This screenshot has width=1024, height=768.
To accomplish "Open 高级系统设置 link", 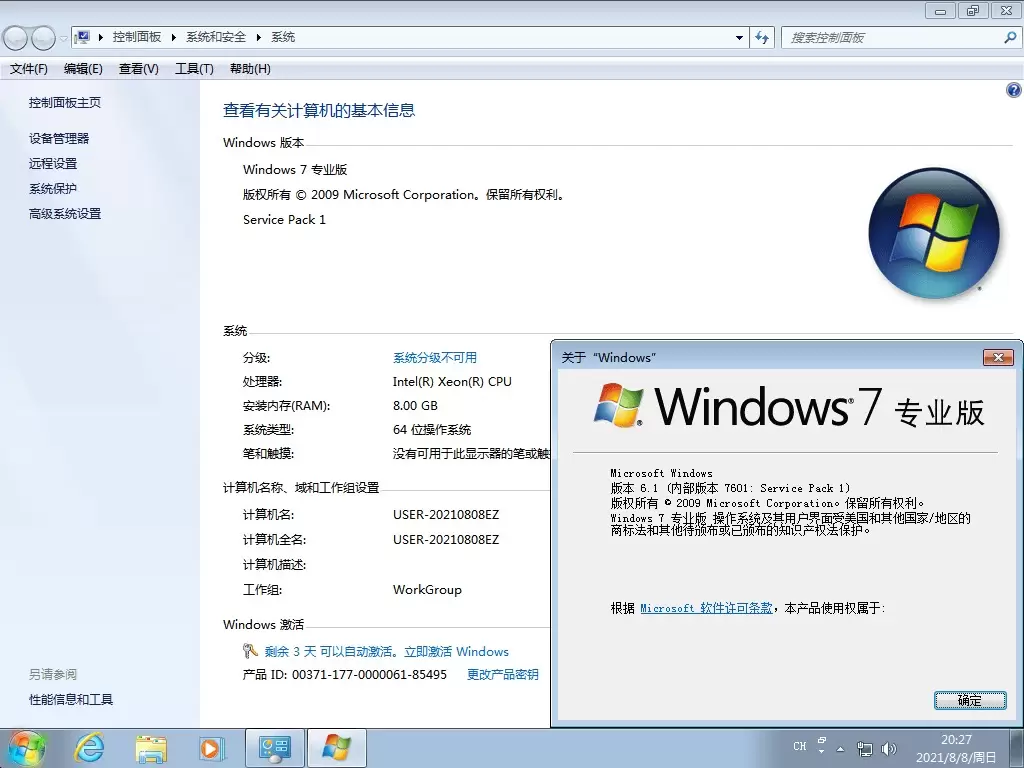I will point(65,214).
